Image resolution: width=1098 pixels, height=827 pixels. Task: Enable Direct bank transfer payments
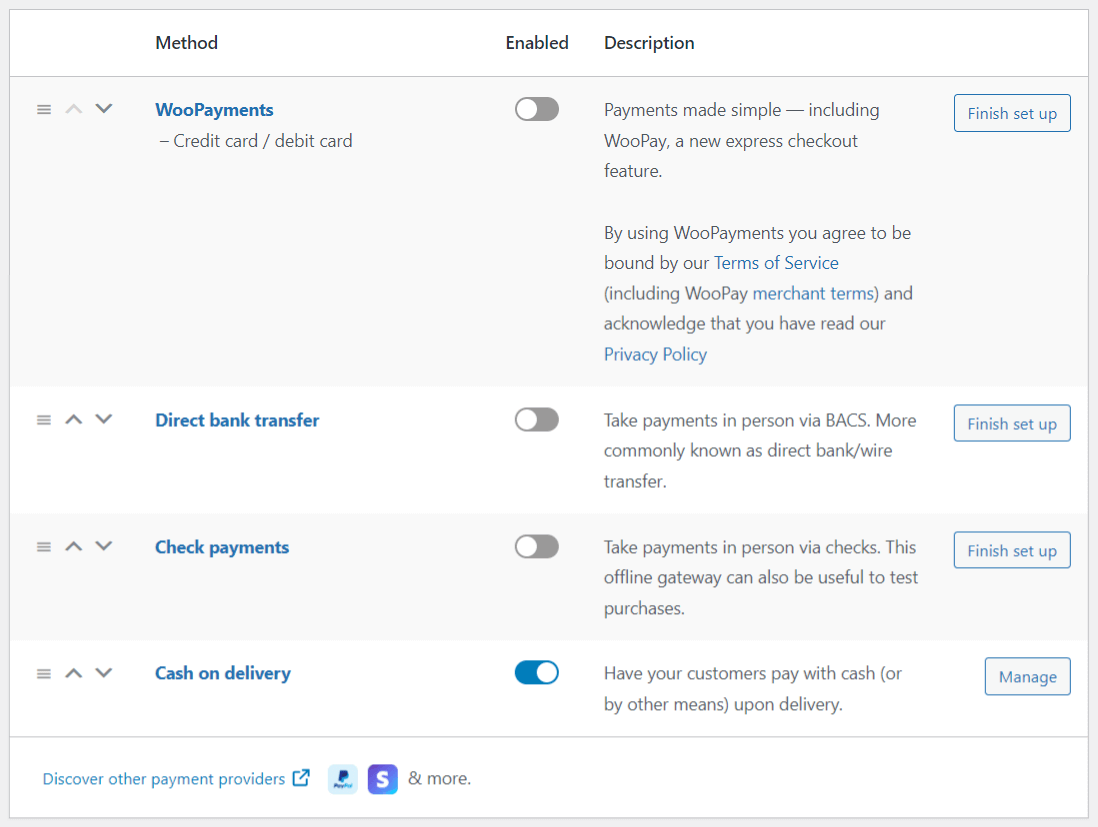pyautogui.click(x=537, y=419)
